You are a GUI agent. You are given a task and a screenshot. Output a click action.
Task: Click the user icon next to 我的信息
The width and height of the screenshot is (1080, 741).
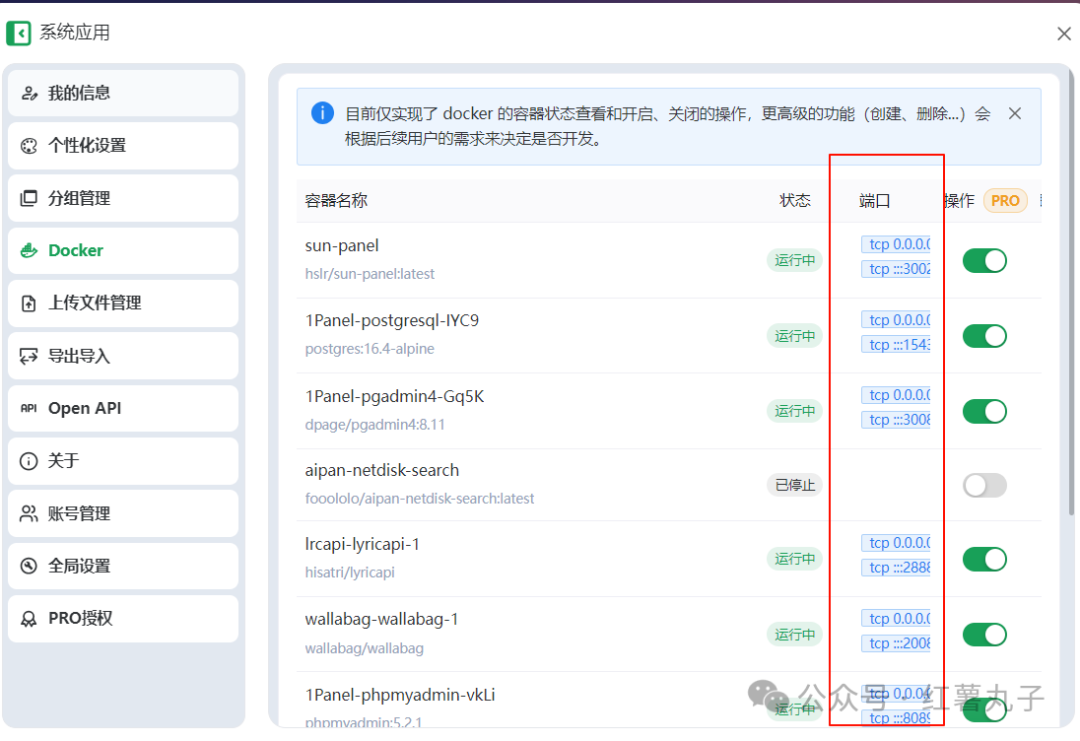[29, 93]
